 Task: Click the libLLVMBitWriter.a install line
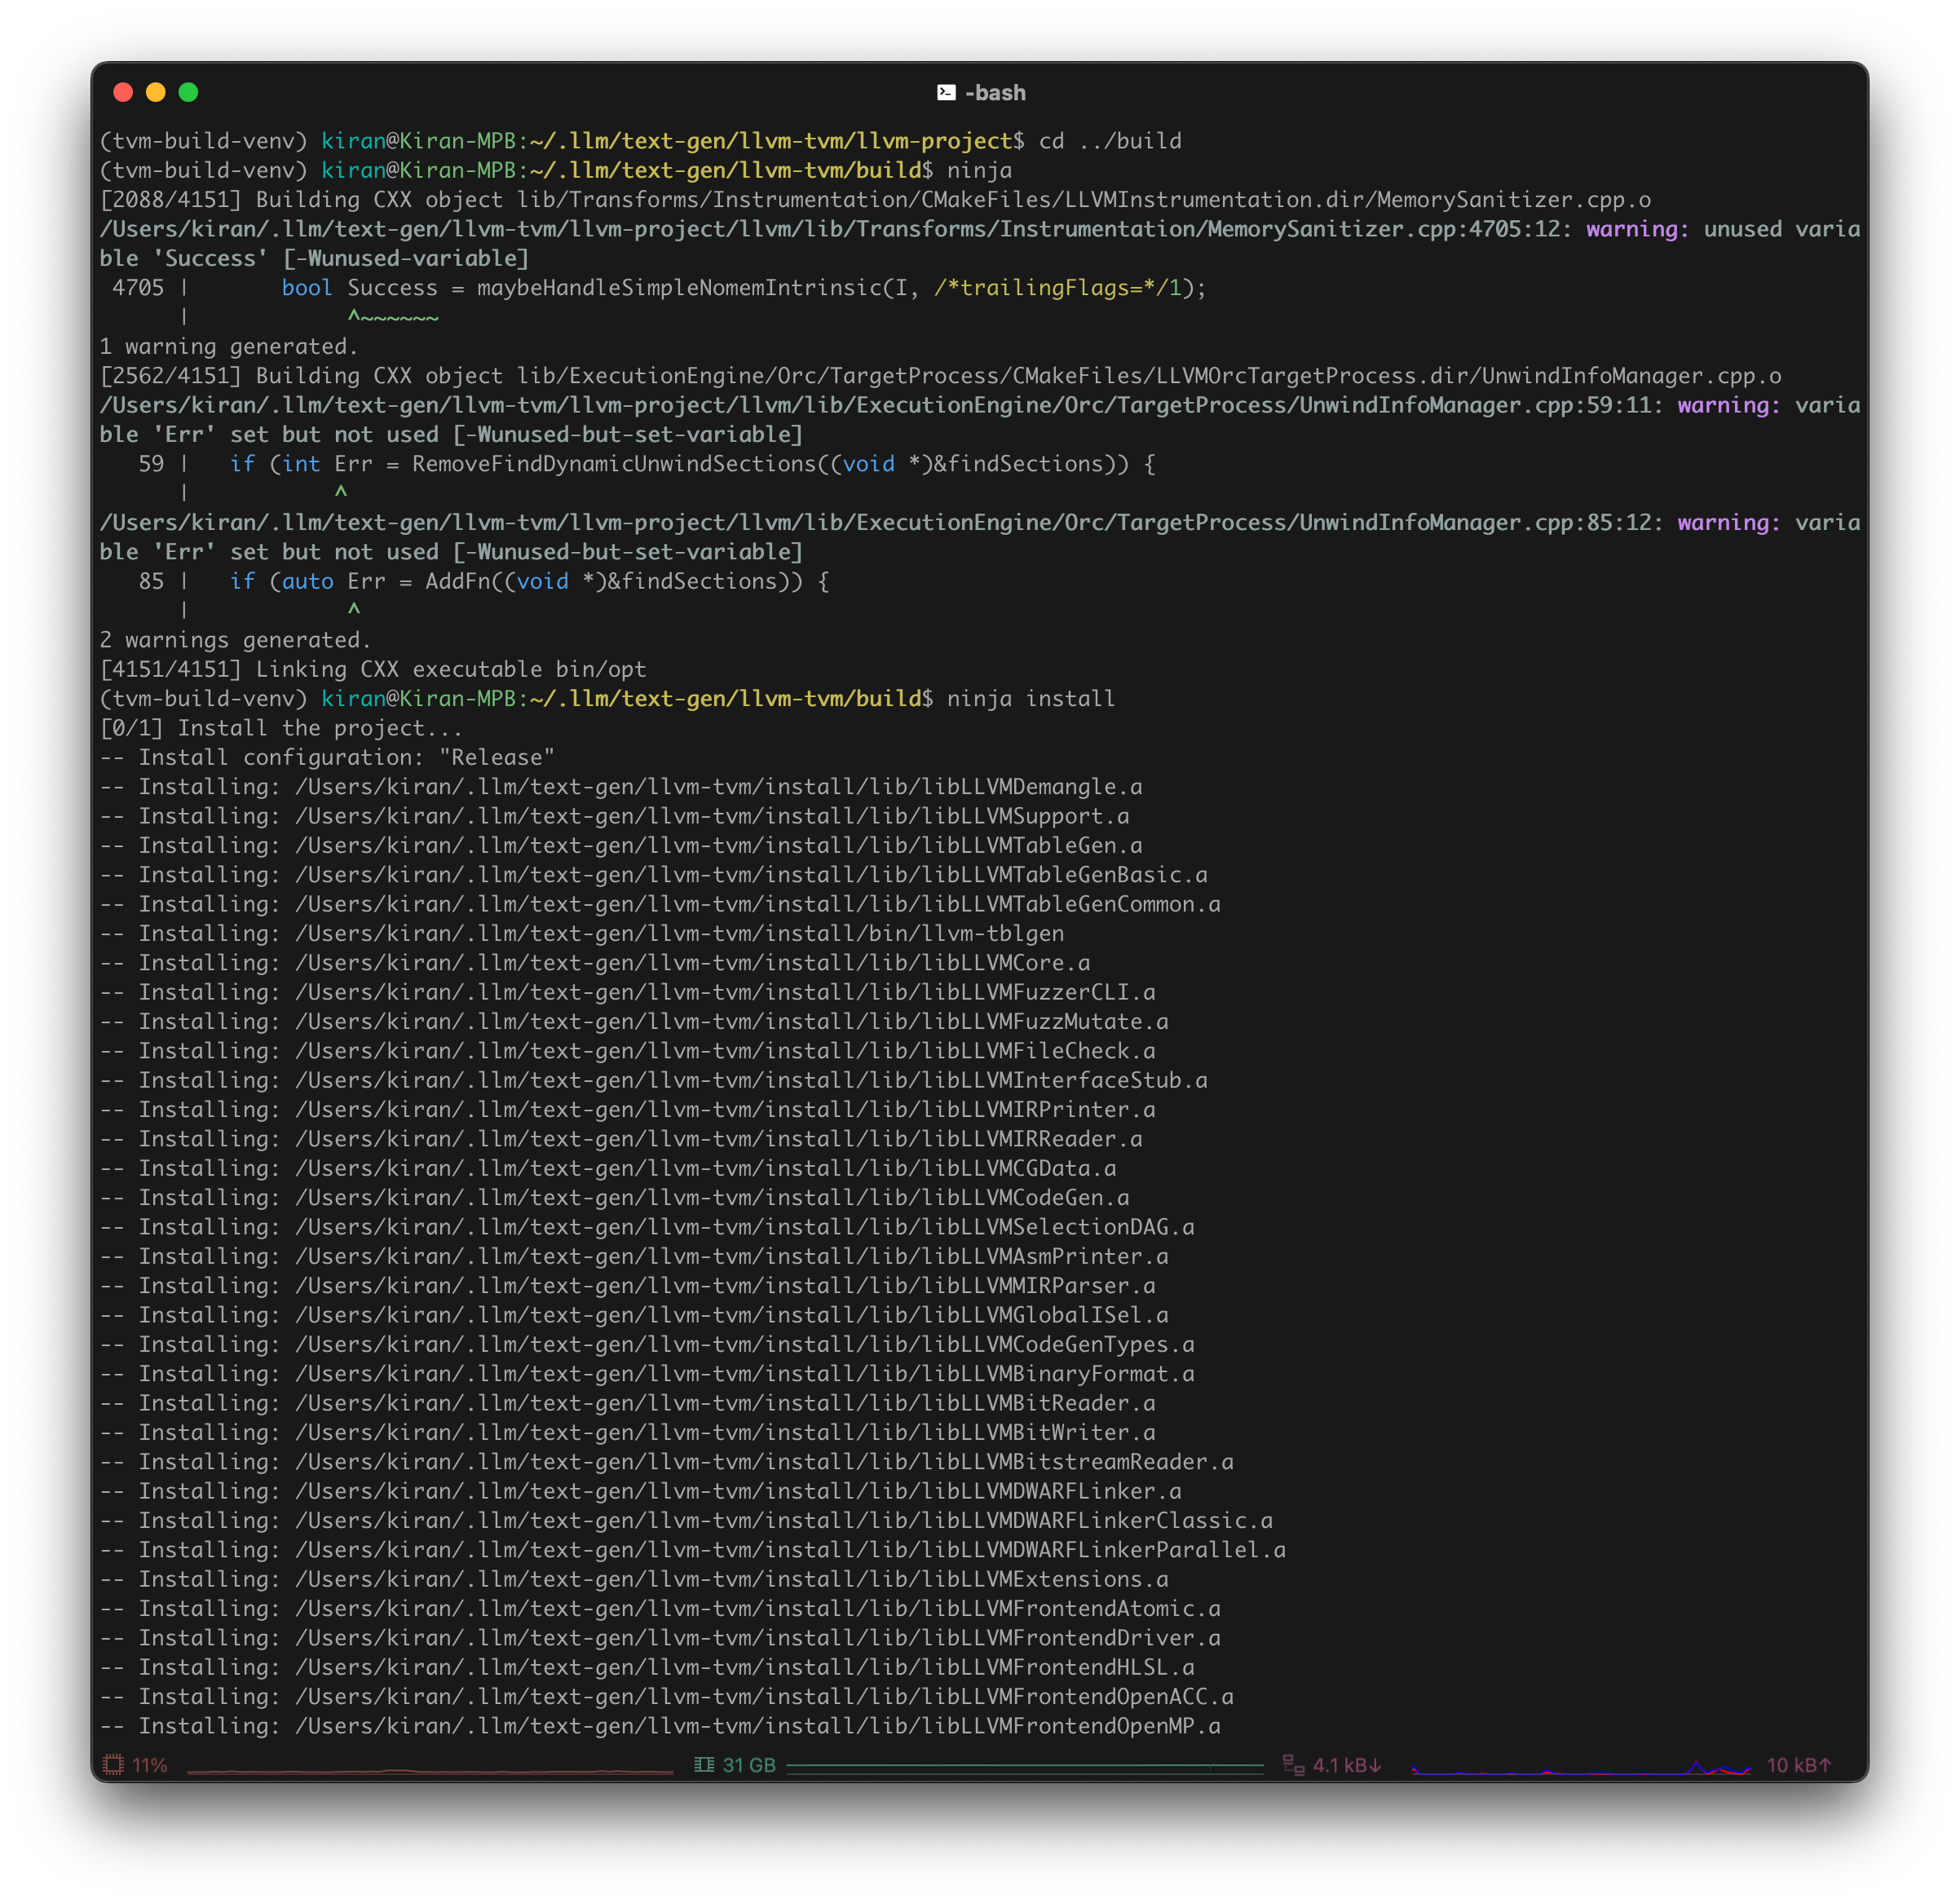tap(627, 1433)
